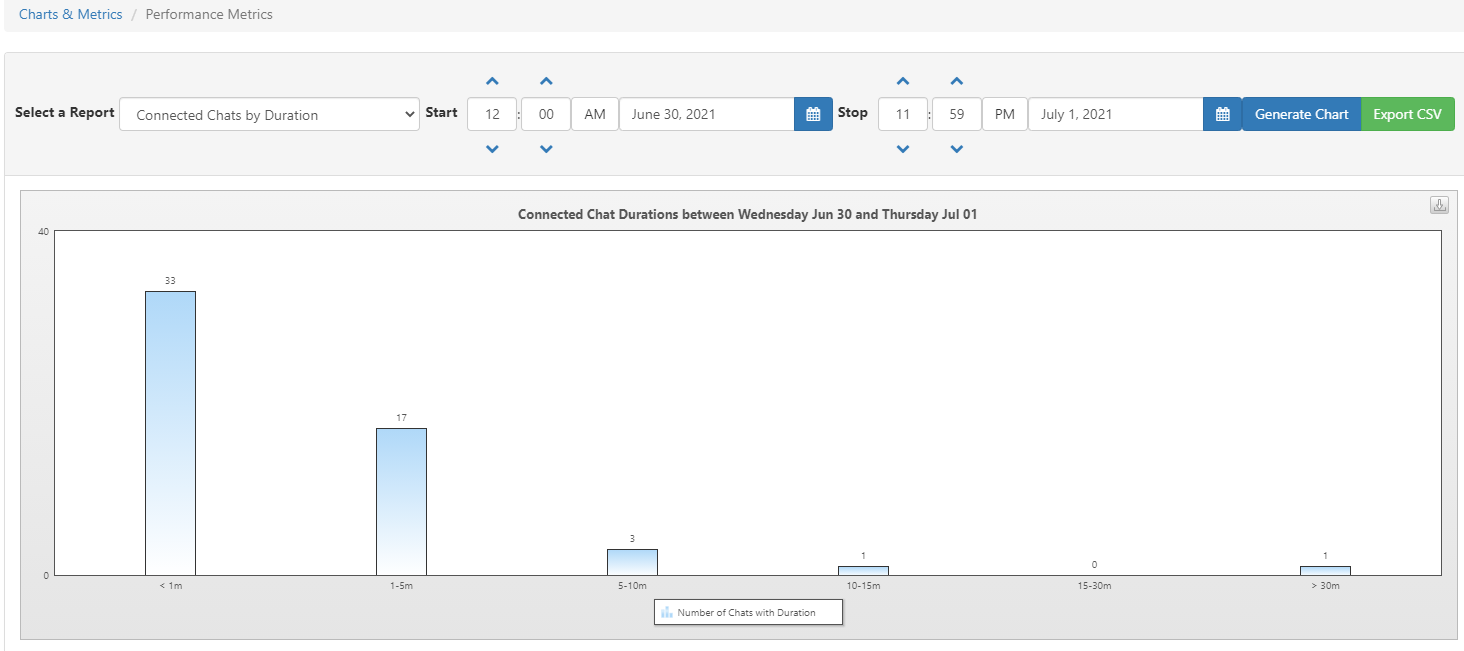Click the '1-5m' axis label
The width and height of the screenshot is (1464, 651).
(401, 585)
